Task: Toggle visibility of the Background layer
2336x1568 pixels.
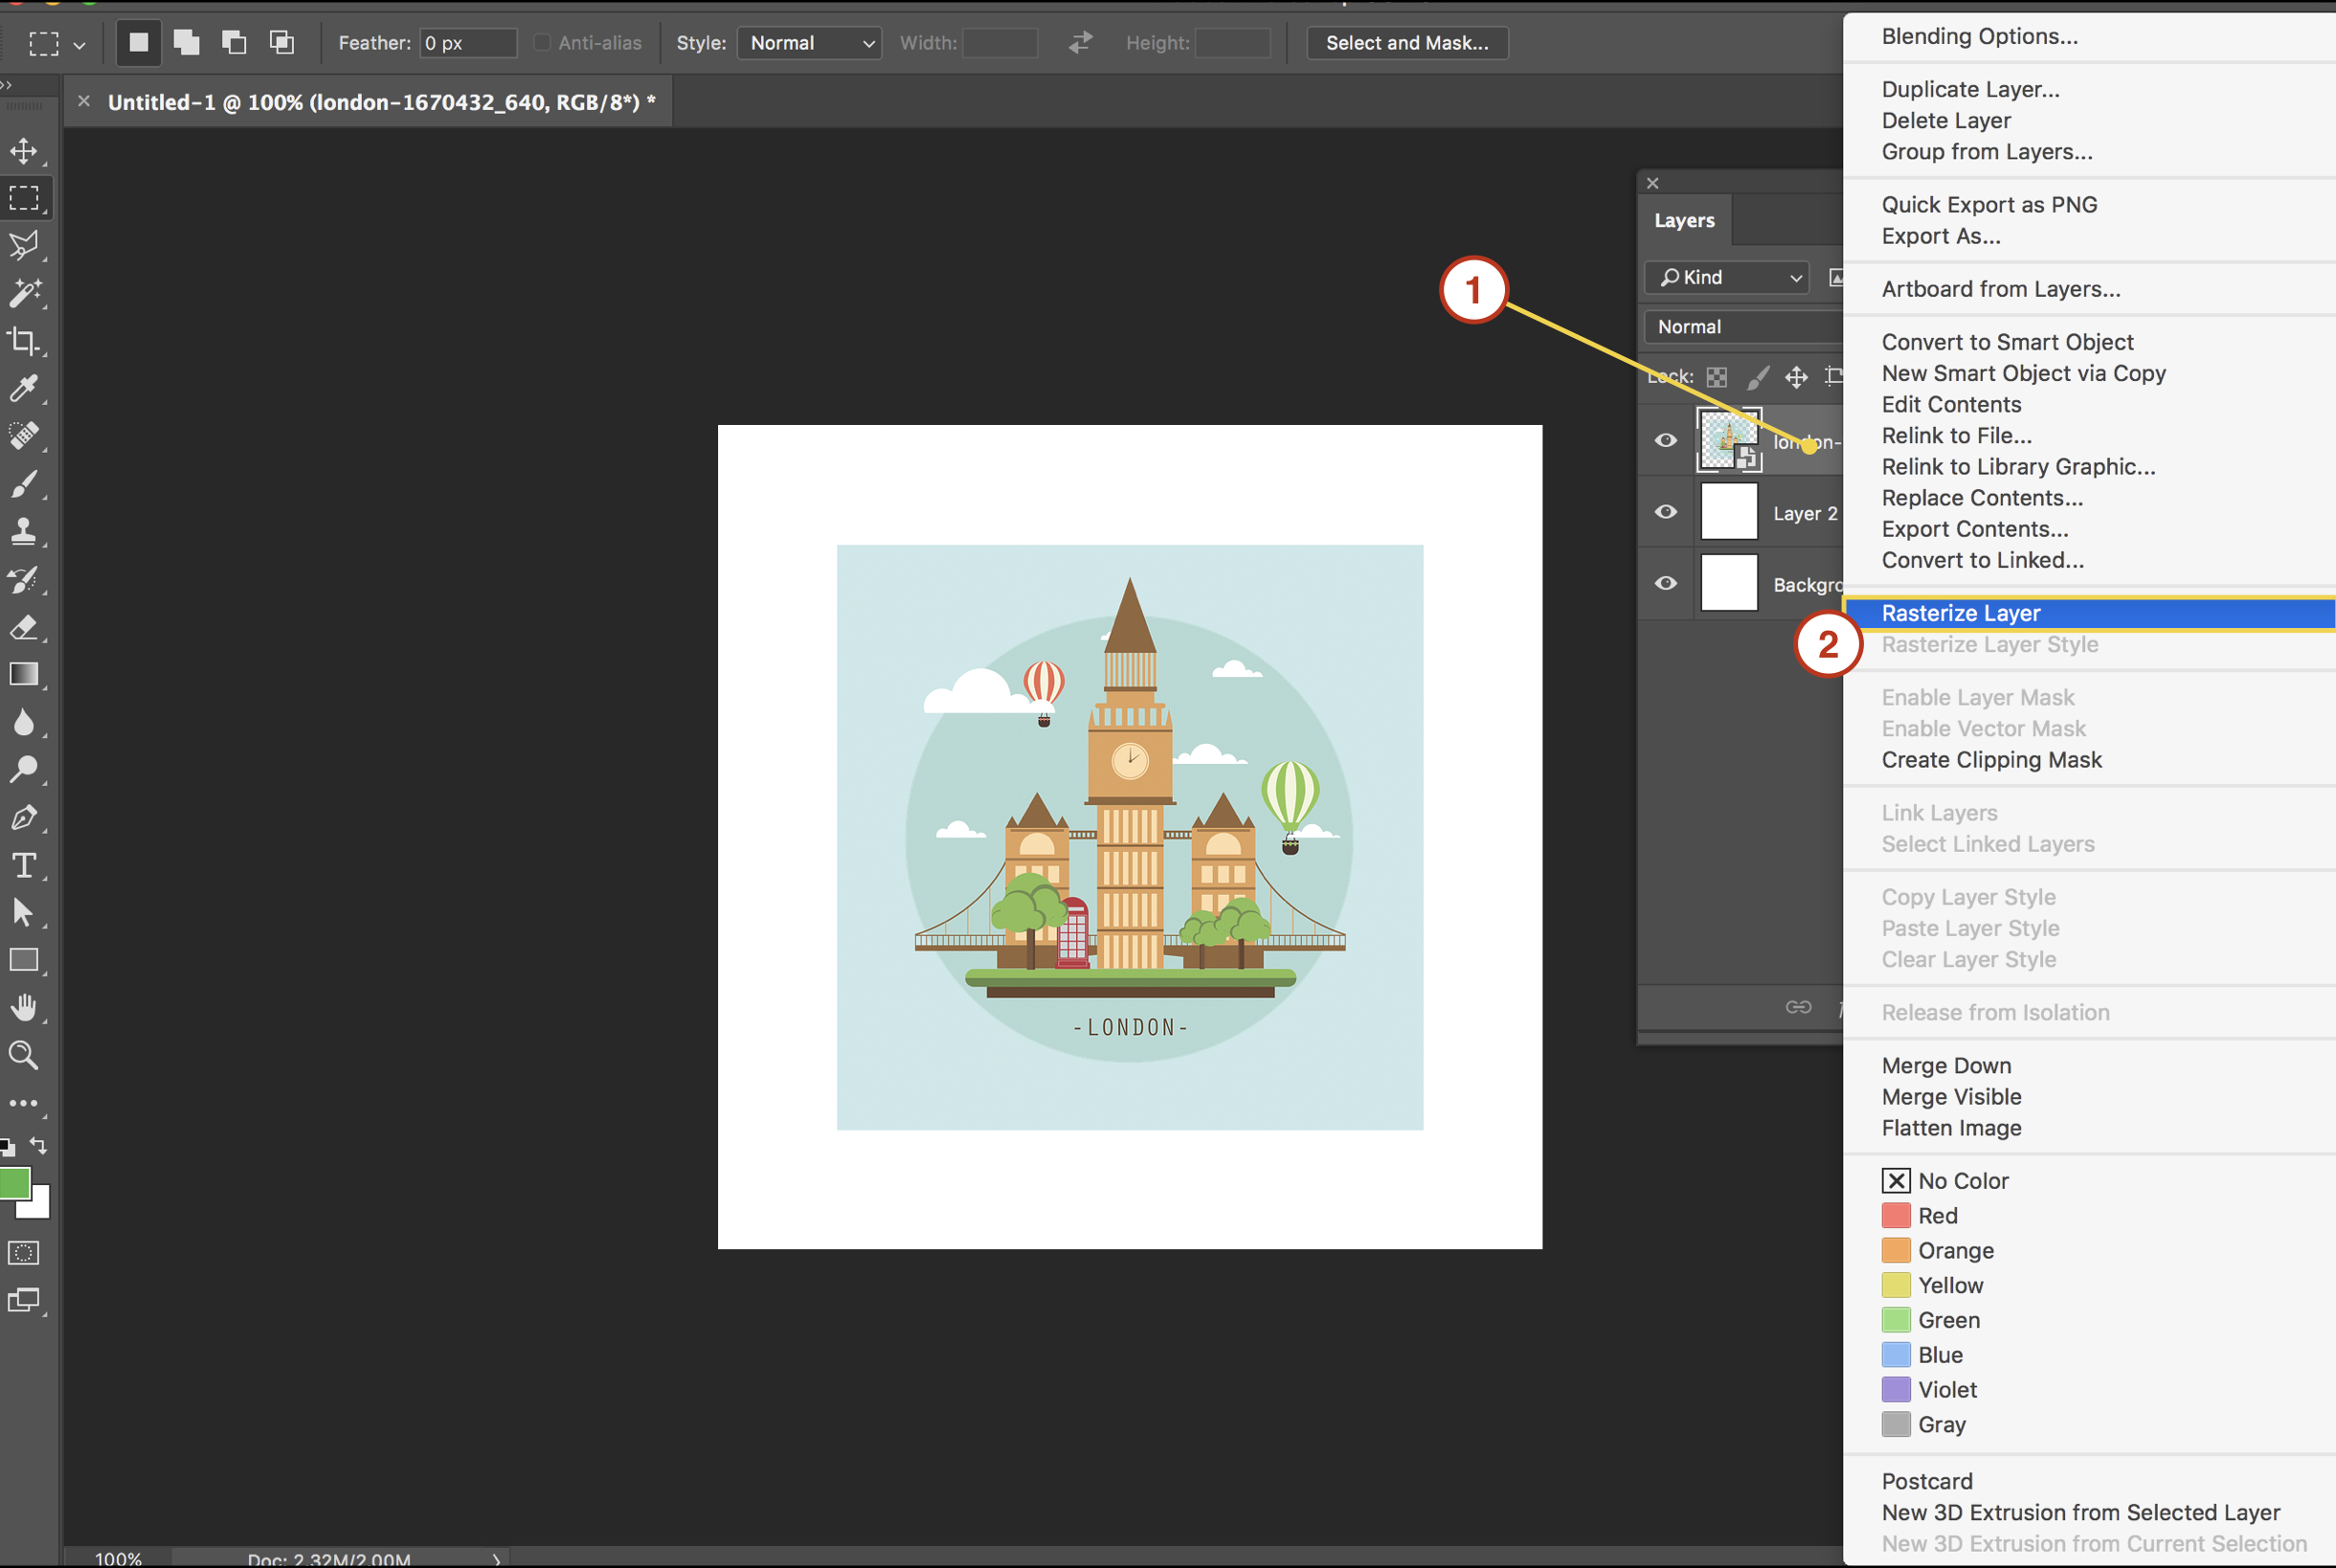Action: [1665, 584]
